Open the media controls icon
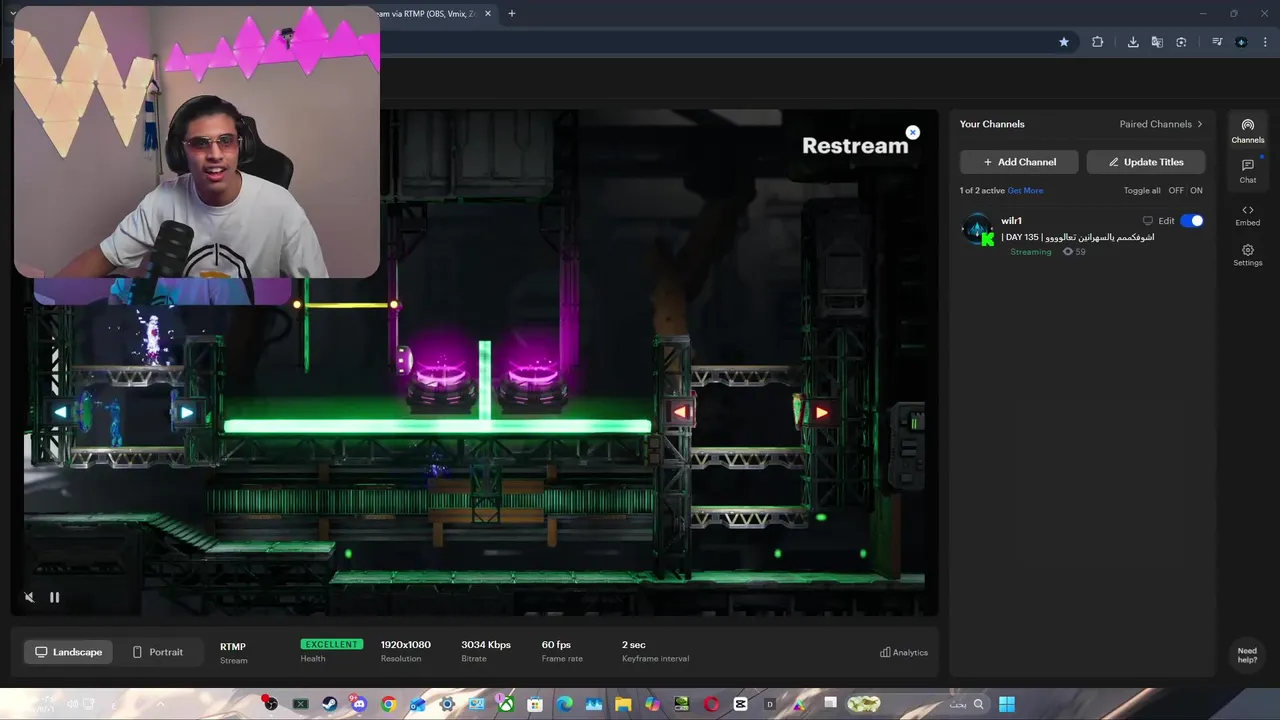Viewport: 1280px width, 720px height. 1217,42
